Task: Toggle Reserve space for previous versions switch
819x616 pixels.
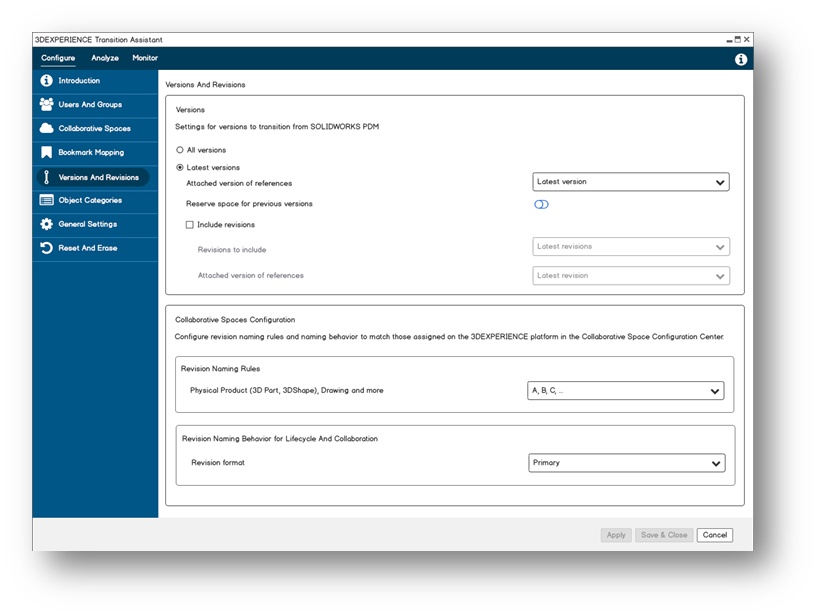Action: tap(541, 204)
